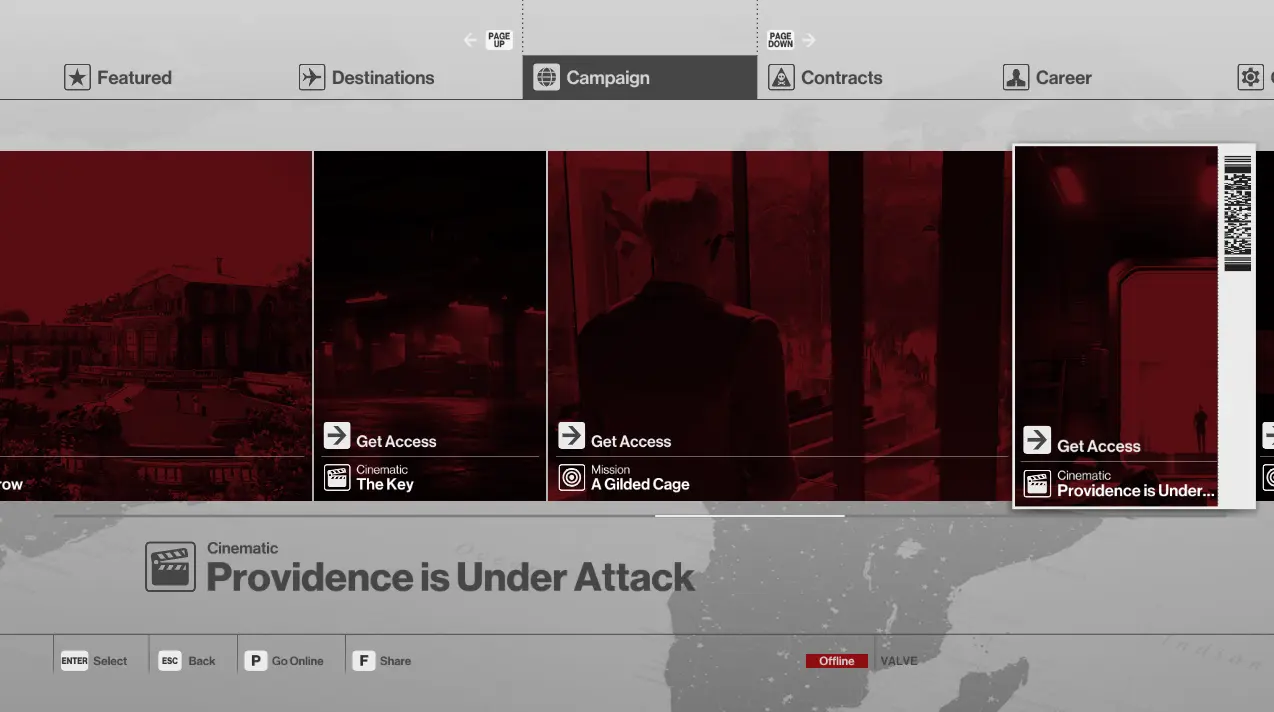This screenshot has height=712, width=1274.
Task: Click Get Access arrow on The Key
Action: (337, 436)
